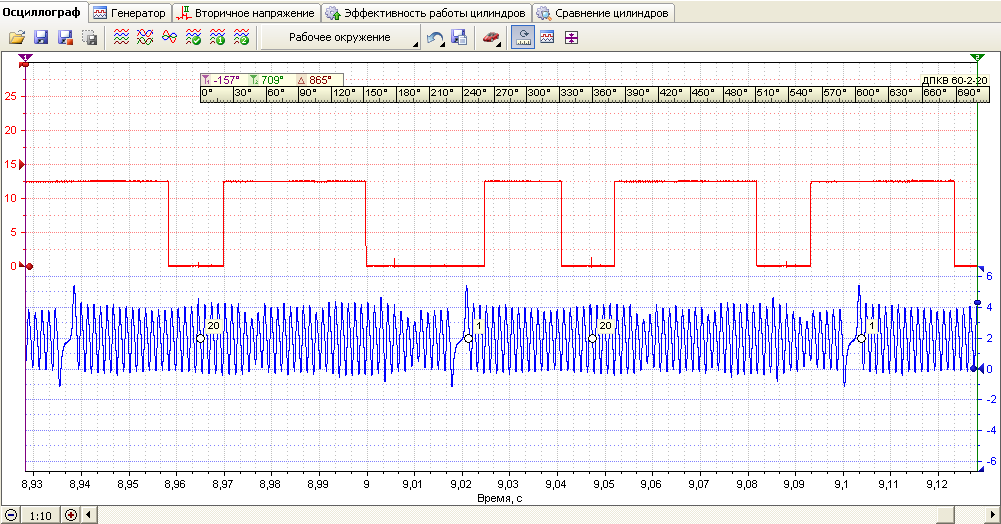Screen dimensions: 1001x524
Task: Open the Вторичное напряжение tab
Action: coord(246,13)
